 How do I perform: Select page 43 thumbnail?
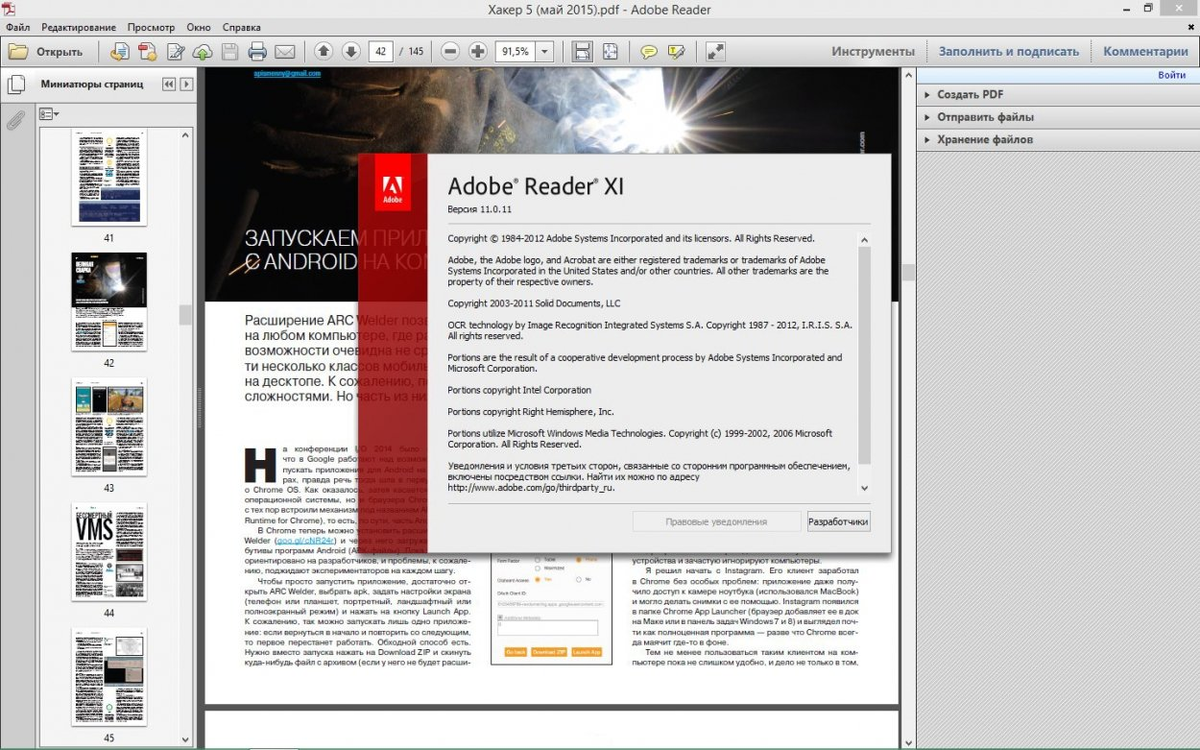tap(109, 427)
